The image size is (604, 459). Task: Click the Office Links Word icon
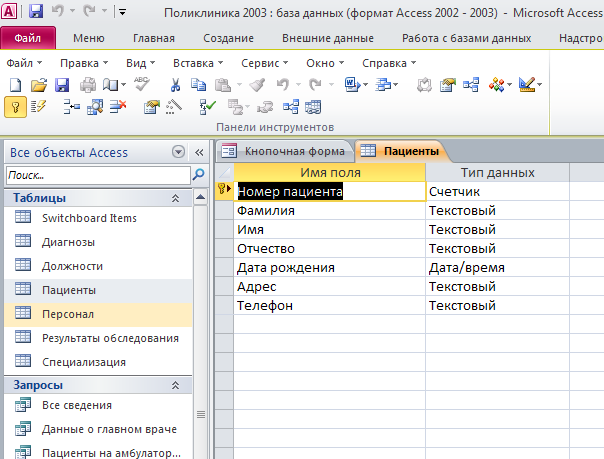pyautogui.click(x=352, y=85)
